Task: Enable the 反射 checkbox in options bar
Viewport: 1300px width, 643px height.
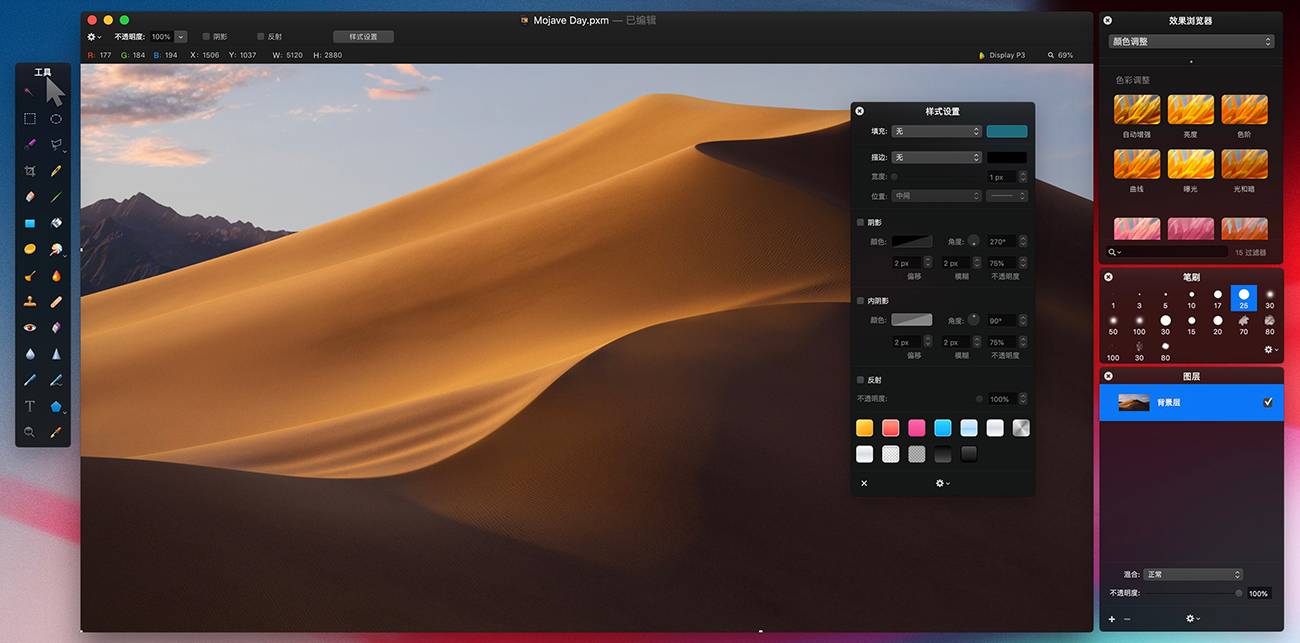Action: coord(260,37)
